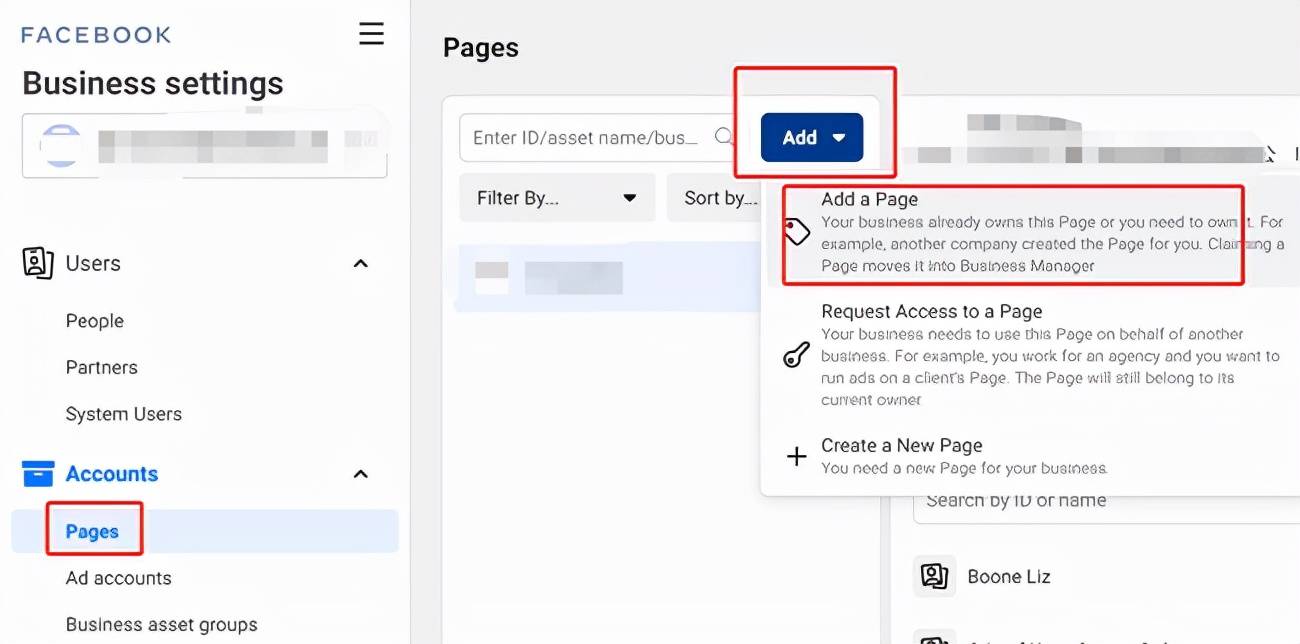1300x644 pixels.
Task: Click the Boone Liz person icon
Action: pyautogui.click(x=934, y=576)
